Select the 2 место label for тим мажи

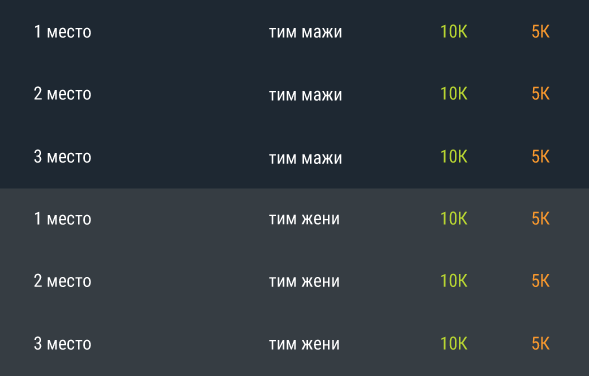click(63, 94)
